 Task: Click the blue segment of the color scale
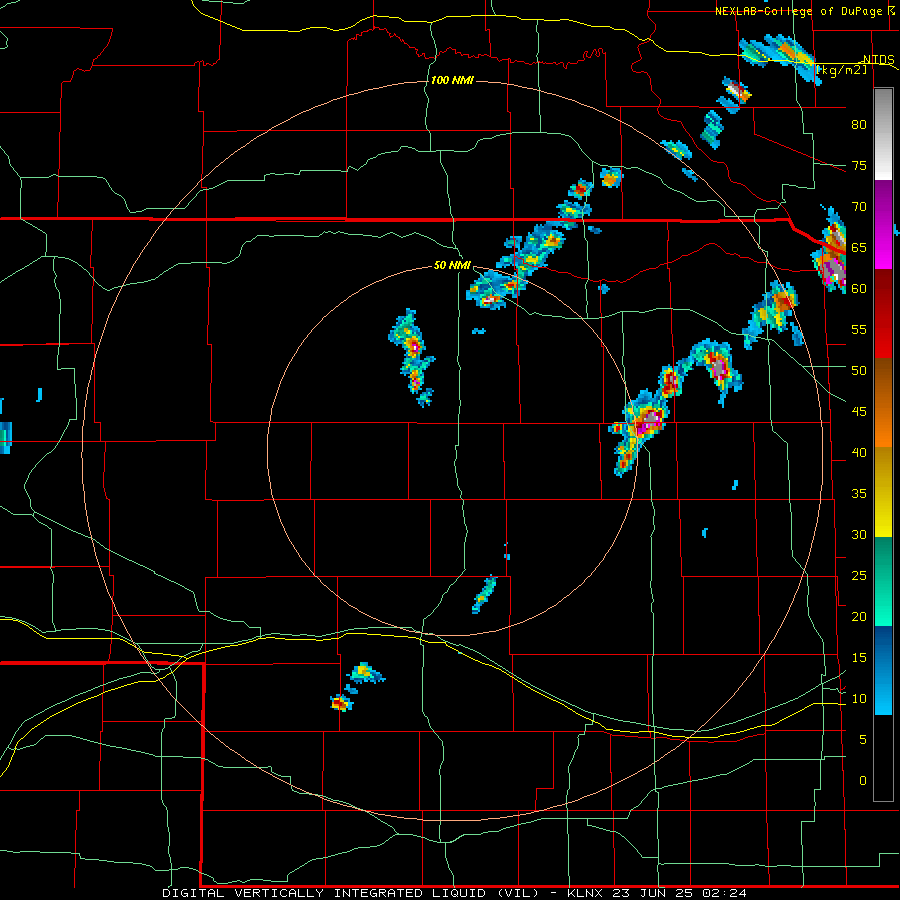[x=883, y=670]
